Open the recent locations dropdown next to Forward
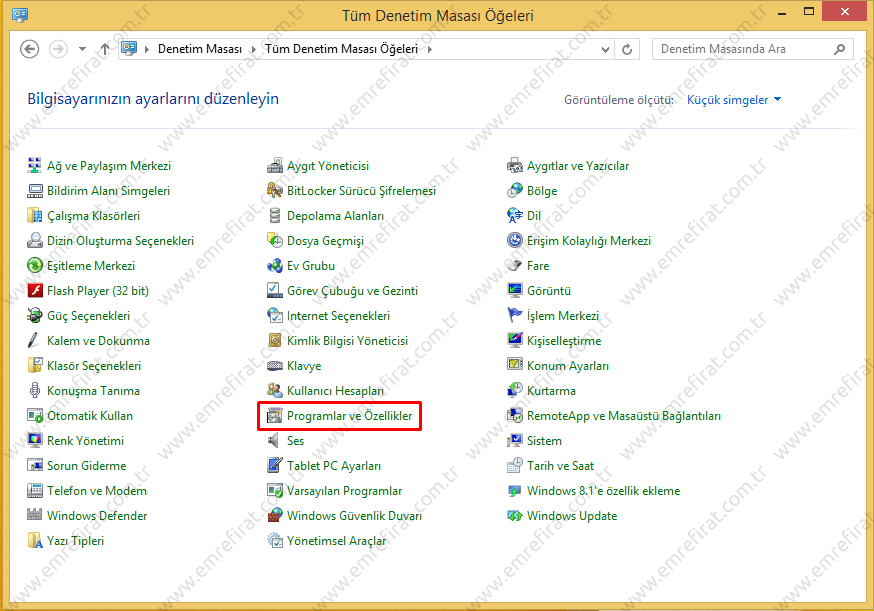Image resolution: width=874 pixels, height=611 pixels. pyautogui.click(x=82, y=49)
